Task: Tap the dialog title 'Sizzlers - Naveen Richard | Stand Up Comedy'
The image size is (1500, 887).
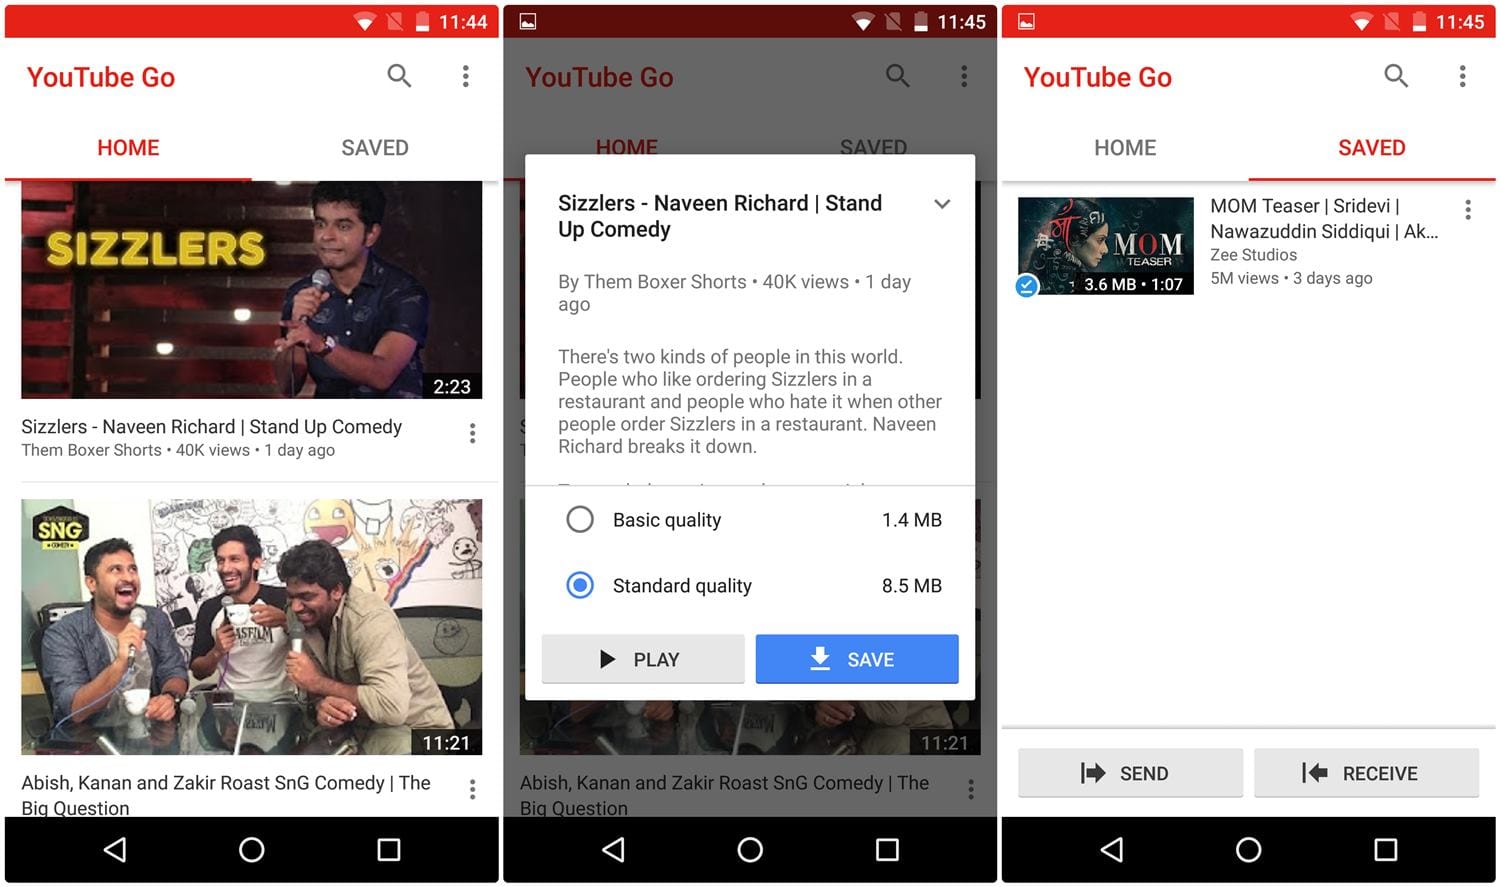Action: (x=720, y=216)
